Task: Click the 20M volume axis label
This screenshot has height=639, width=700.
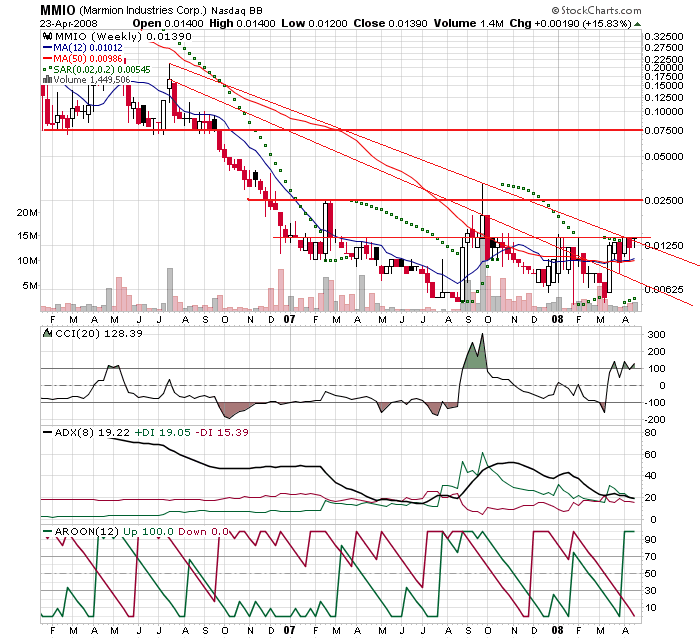Action: click(28, 213)
